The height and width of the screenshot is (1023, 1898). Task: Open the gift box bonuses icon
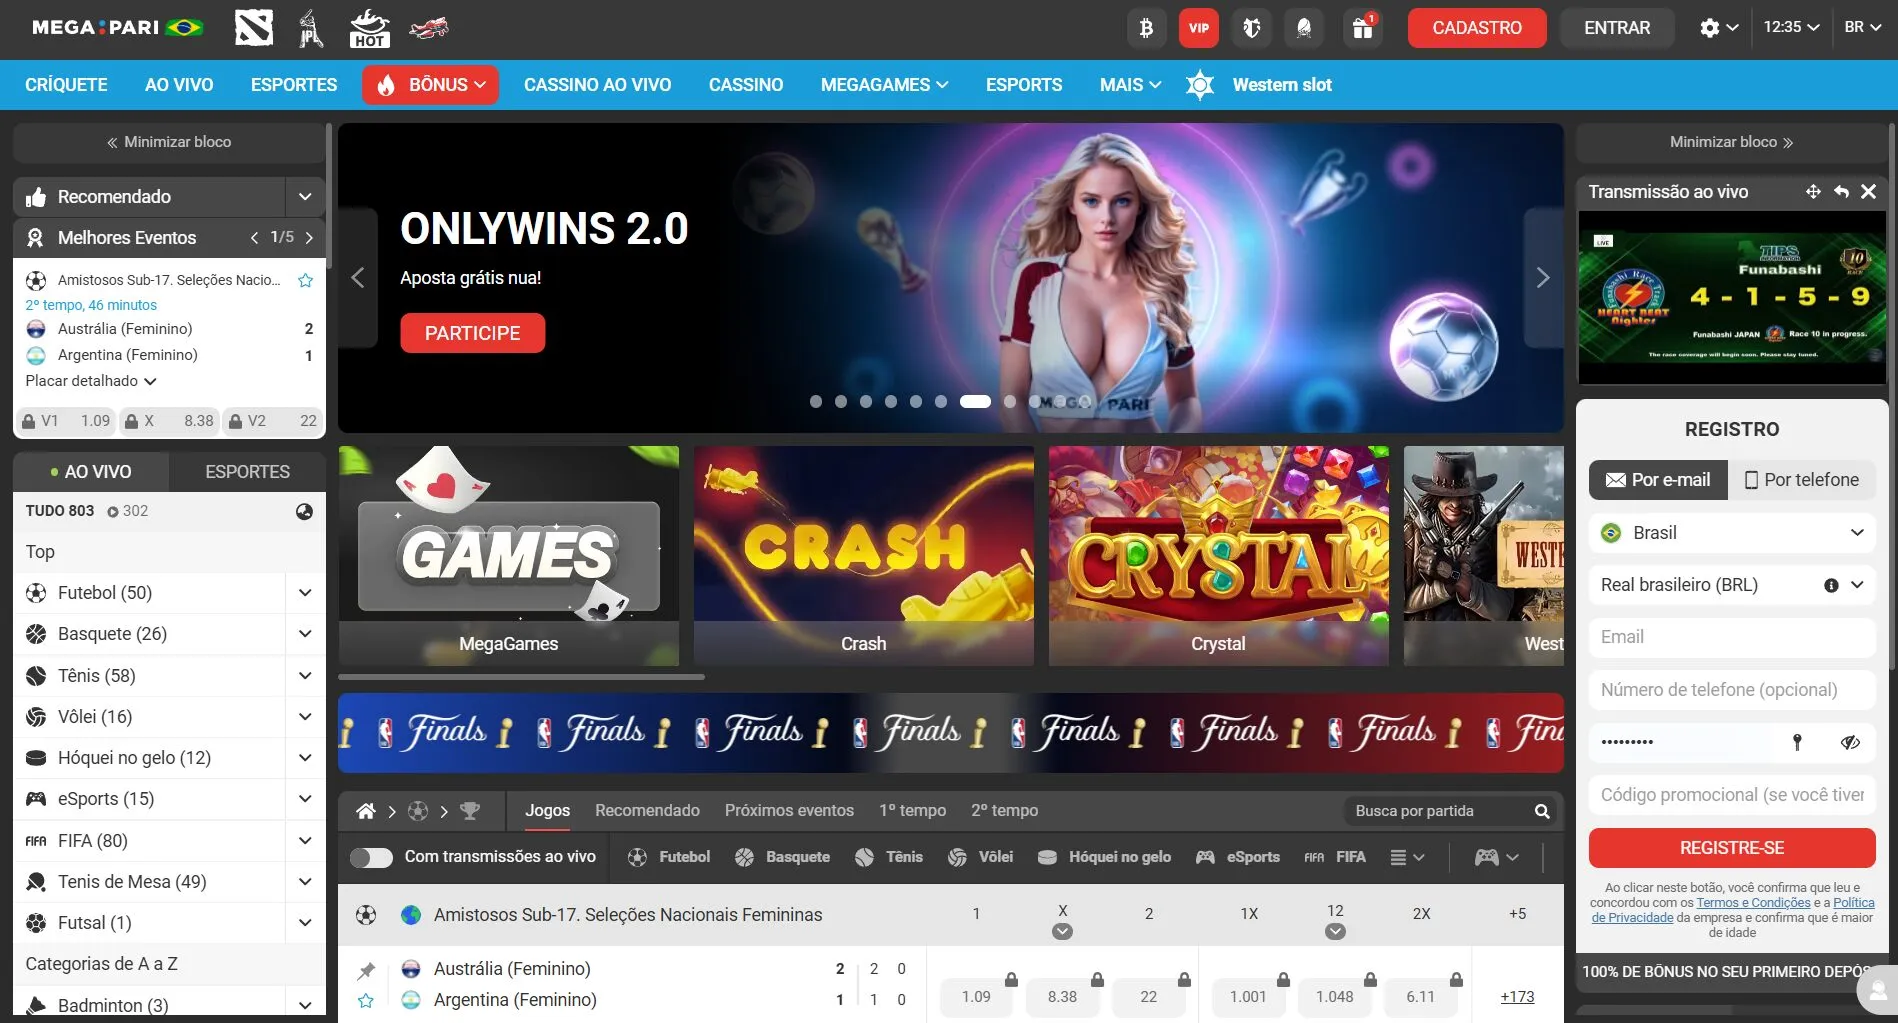pos(1362,28)
